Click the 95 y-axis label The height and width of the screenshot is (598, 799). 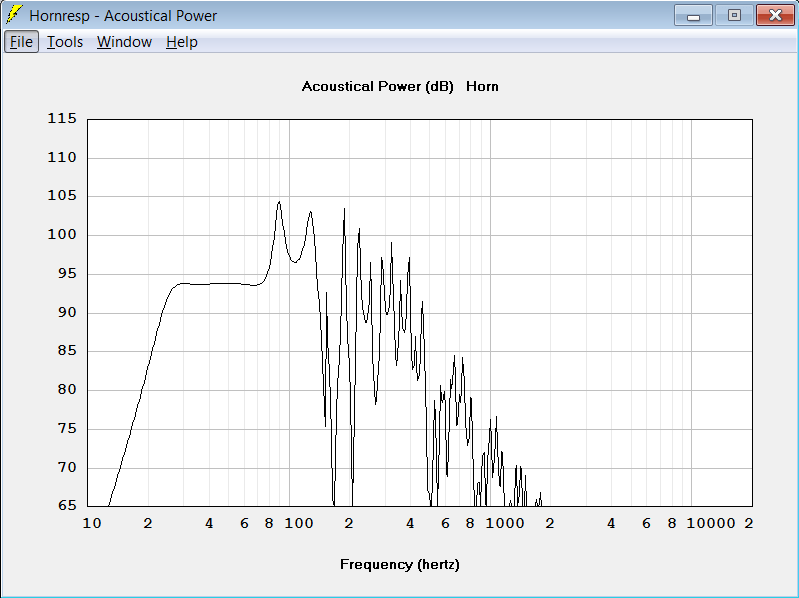point(67,274)
